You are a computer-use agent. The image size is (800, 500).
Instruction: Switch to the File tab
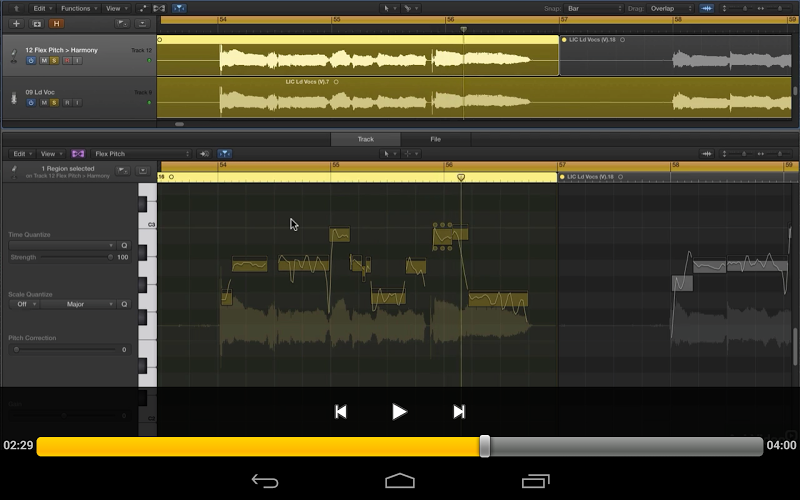coord(436,139)
